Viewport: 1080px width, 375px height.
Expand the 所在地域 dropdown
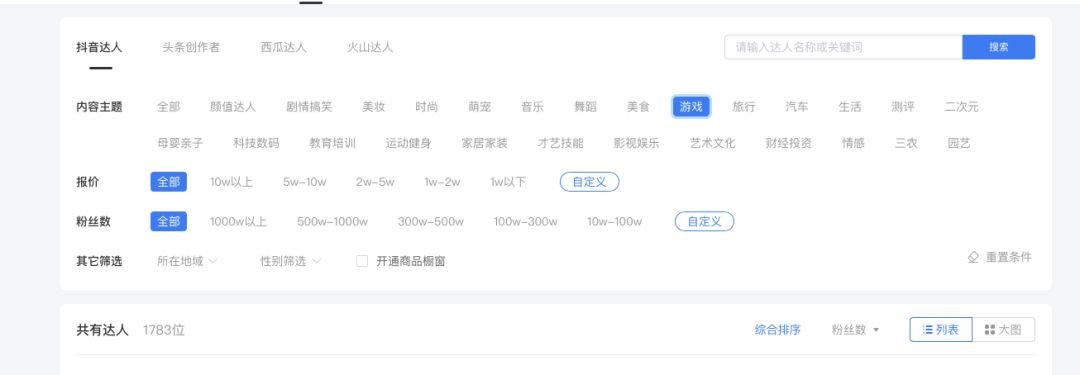coord(187,261)
